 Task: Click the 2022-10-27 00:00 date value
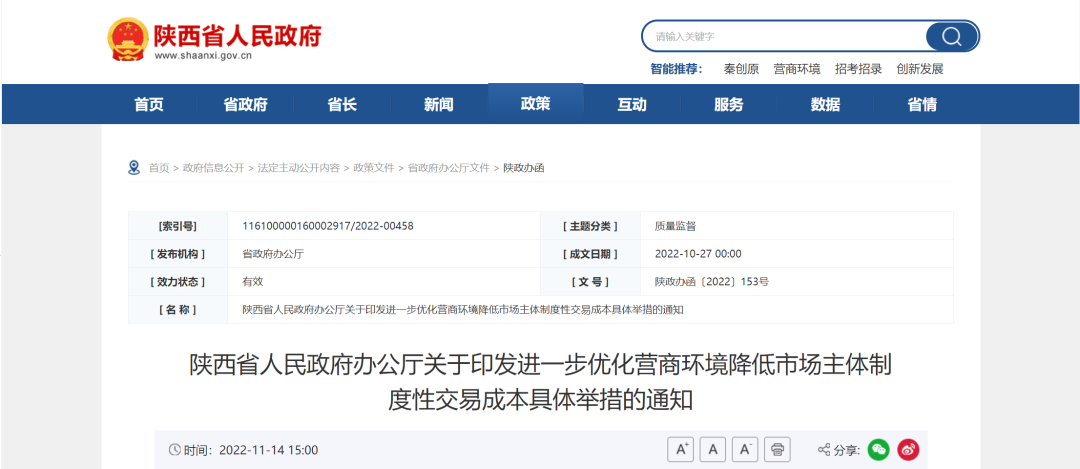click(698, 253)
